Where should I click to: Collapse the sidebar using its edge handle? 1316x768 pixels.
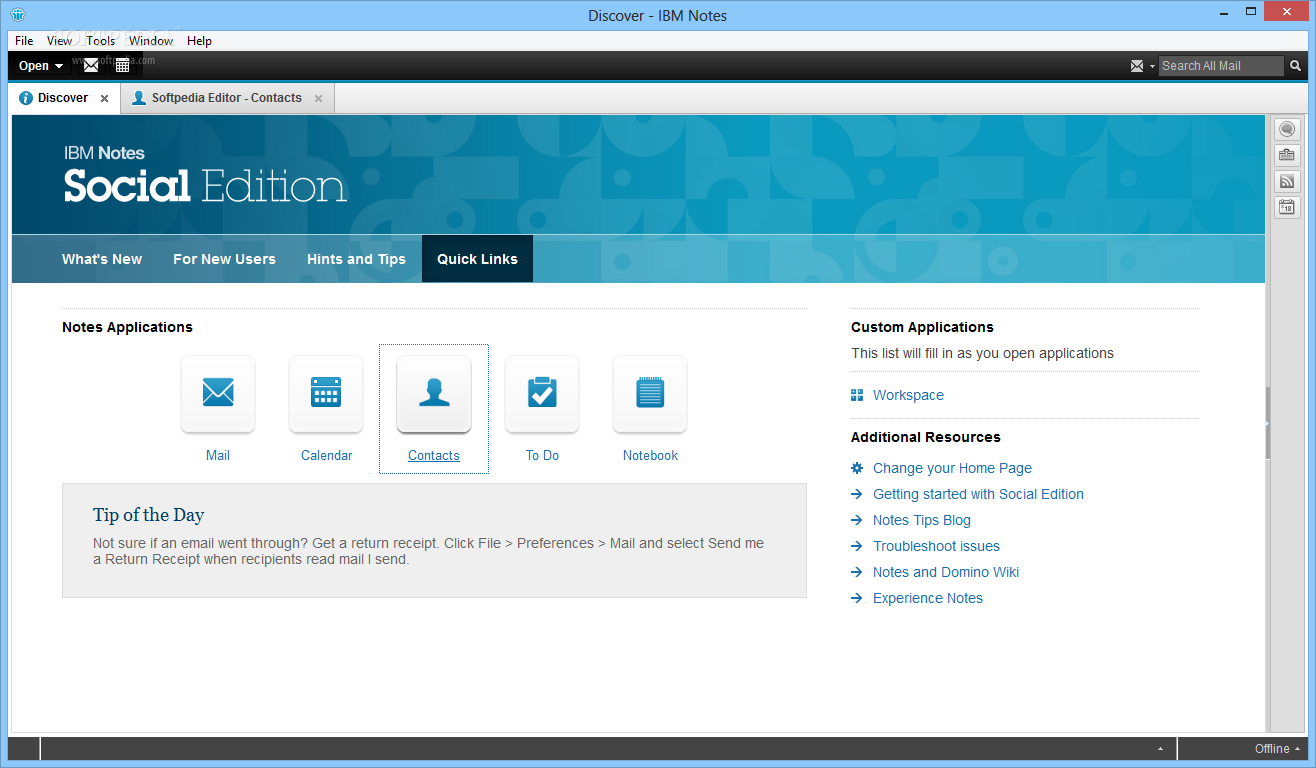[1267, 423]
